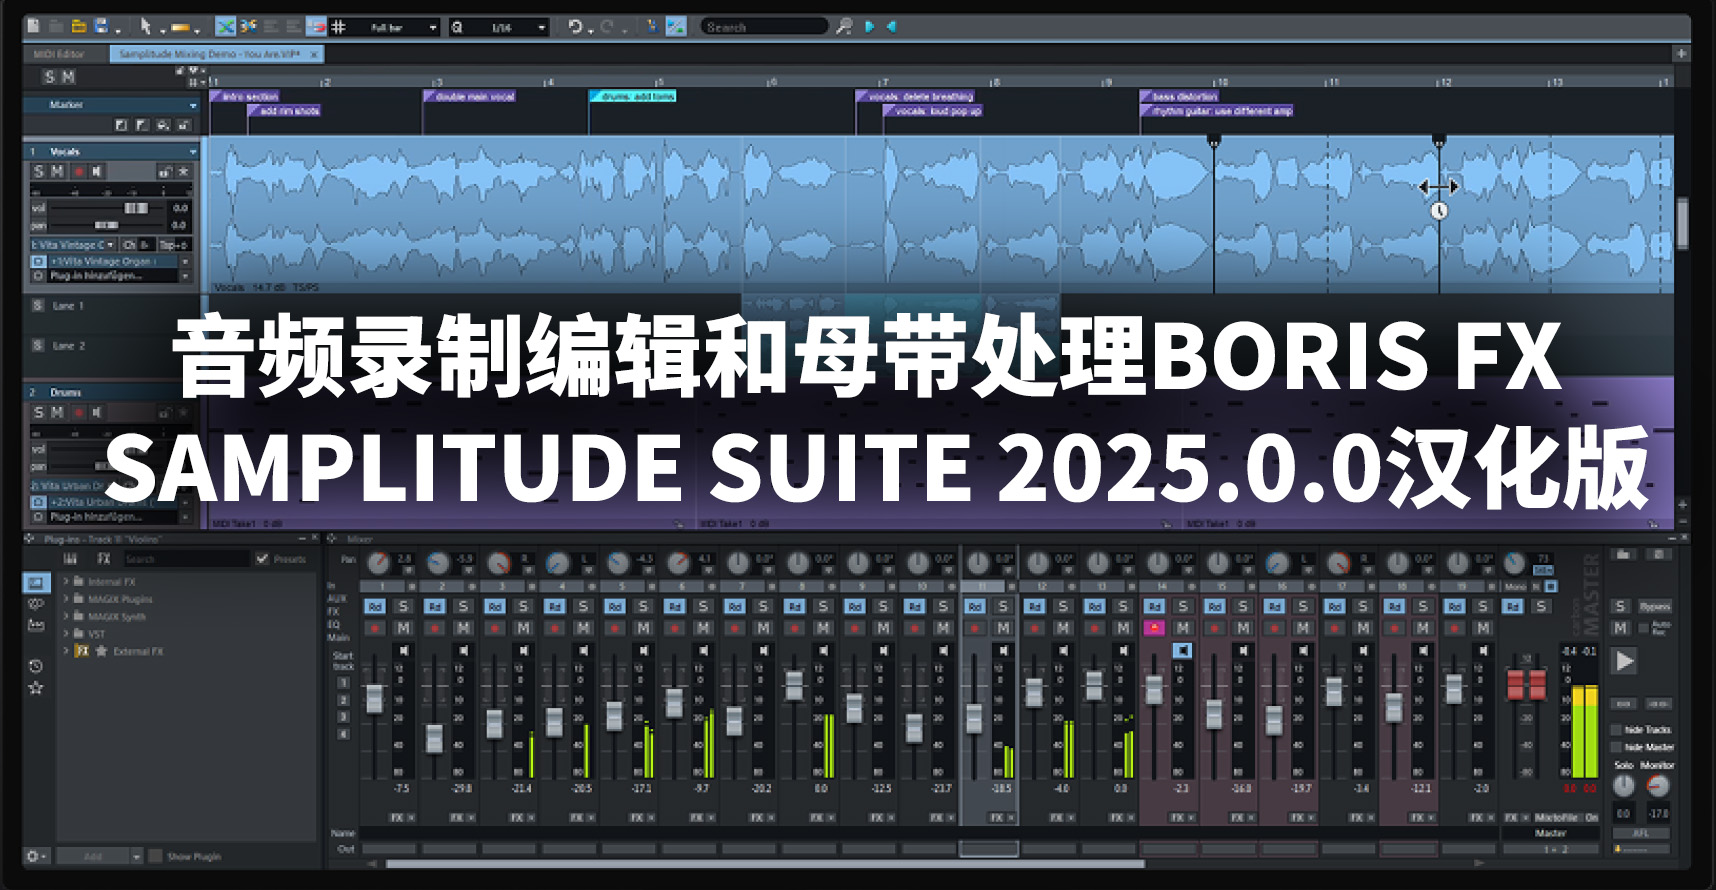1716x890 pixels.
Task: Click the forward blue arrow beside the Search box
Action: 869,27
